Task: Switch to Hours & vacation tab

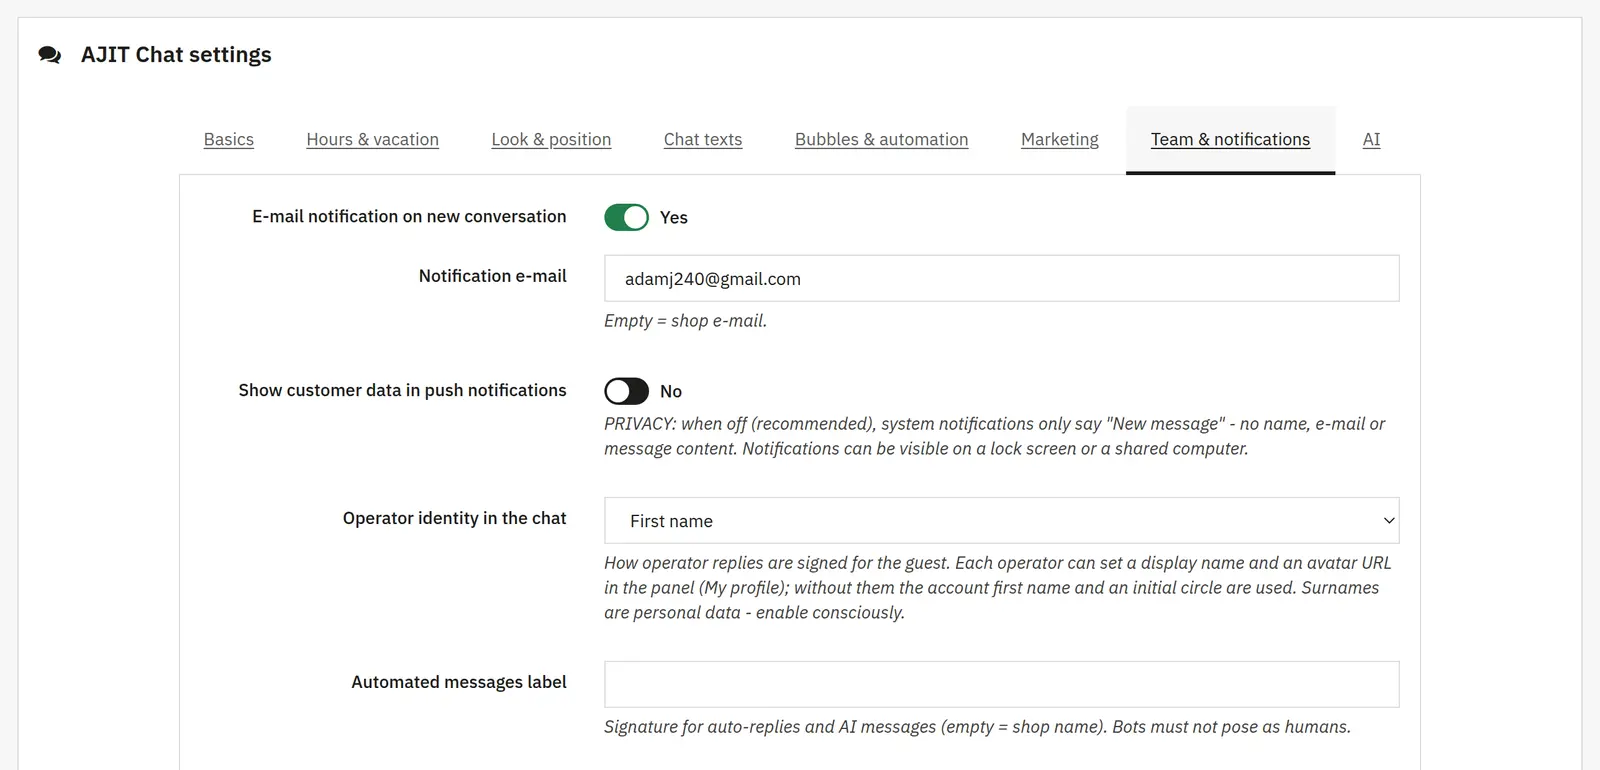Action: (373, 140)
